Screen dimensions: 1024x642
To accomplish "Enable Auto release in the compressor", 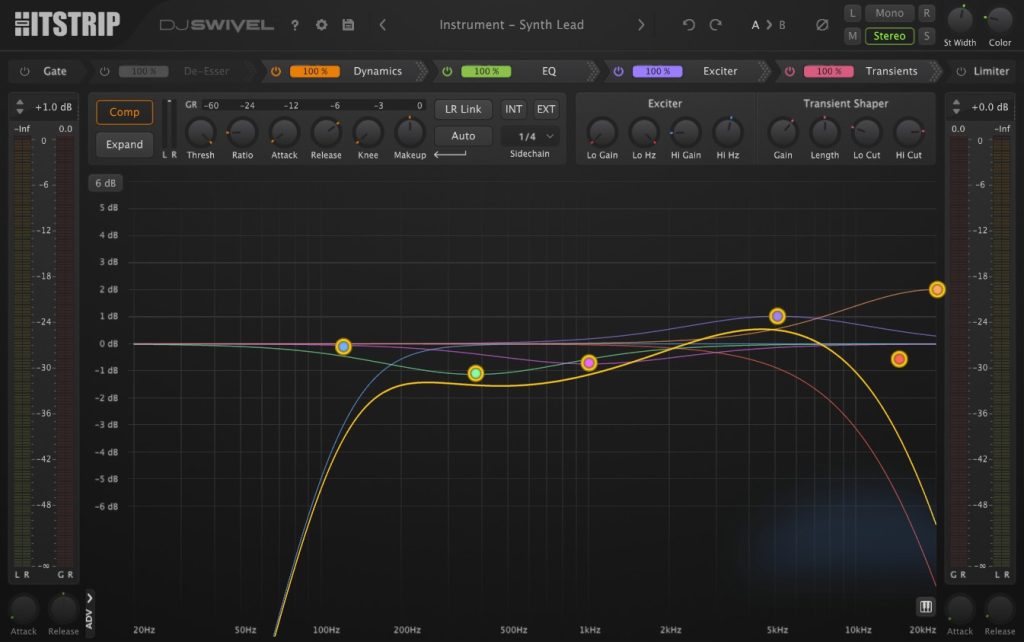I will point(463,135).
